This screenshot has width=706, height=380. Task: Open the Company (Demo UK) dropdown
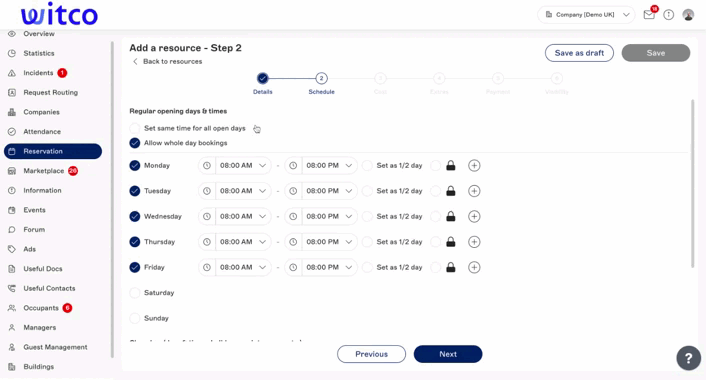pos(586,15)
